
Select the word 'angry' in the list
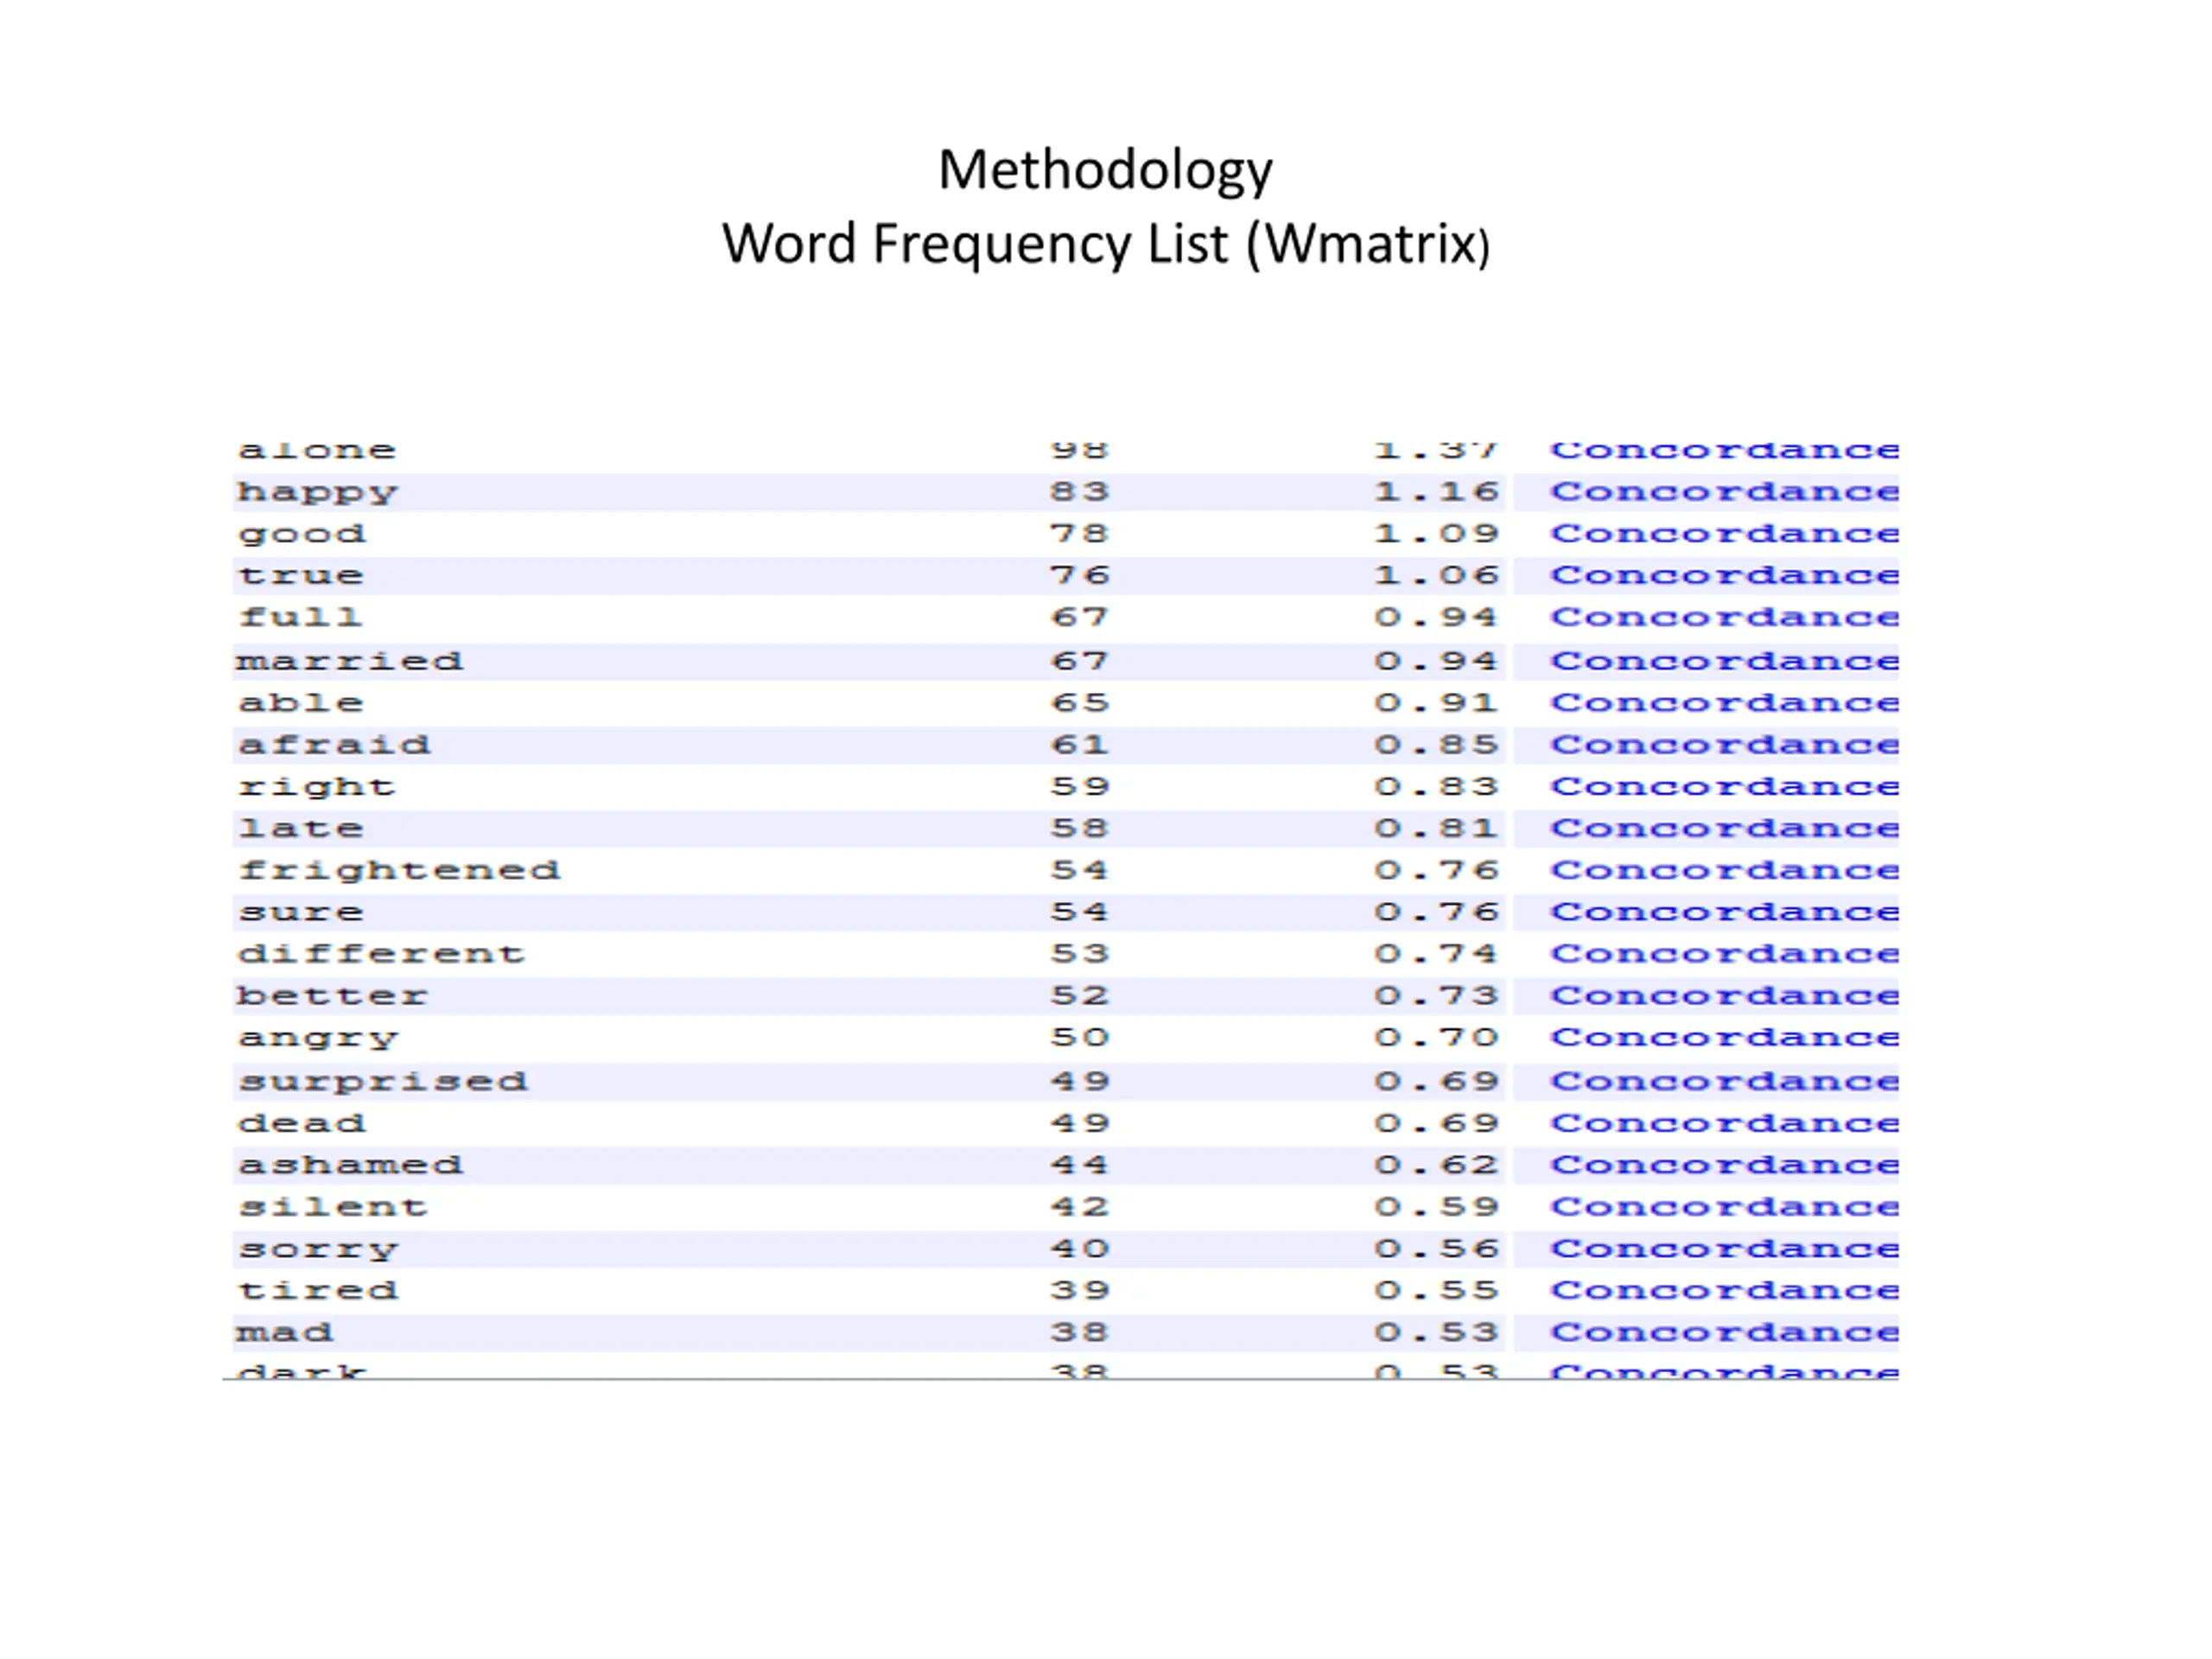[x=317, y=1041]
